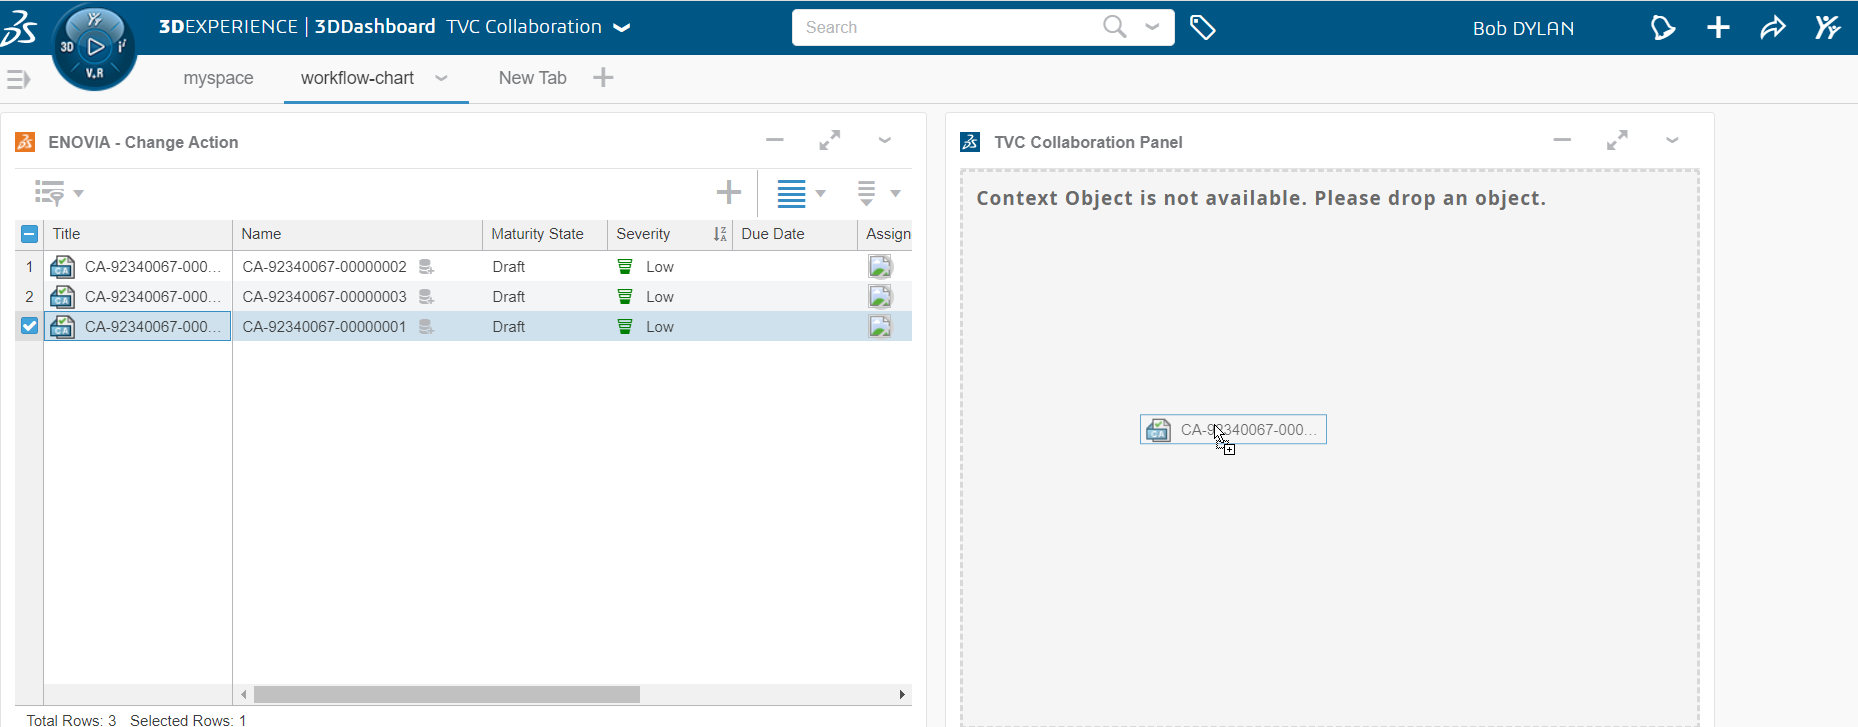1858x727 pixels.
Task: Uncheck the selected CA-92340067-00000001 row
Action: [x=29, y=326]
